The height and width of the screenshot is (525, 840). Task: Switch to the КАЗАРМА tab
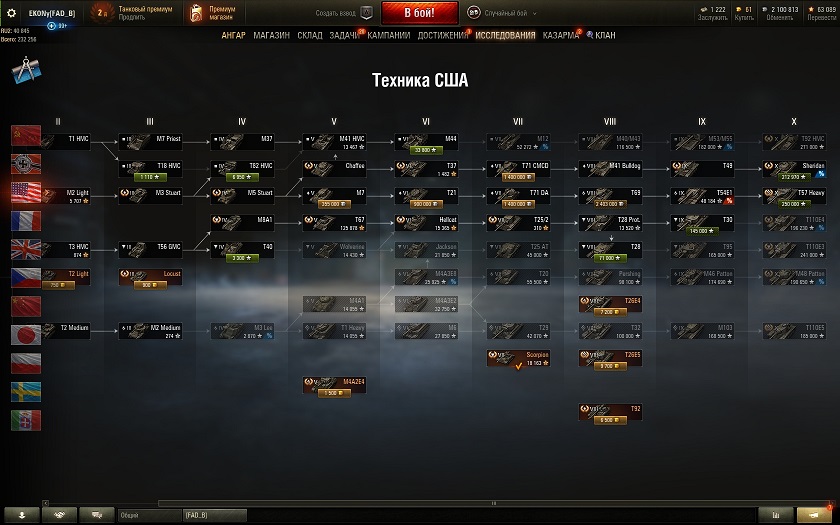pyautogui.click(x=560, y=35)
